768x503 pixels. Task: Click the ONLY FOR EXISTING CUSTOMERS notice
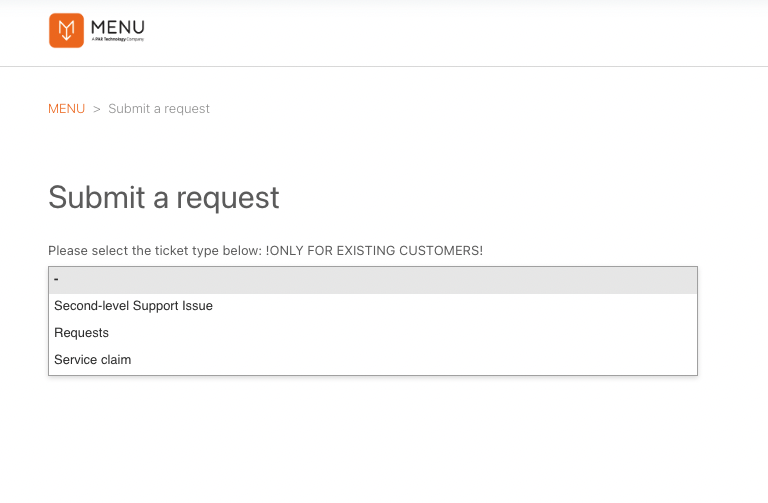tap(374, 251)
